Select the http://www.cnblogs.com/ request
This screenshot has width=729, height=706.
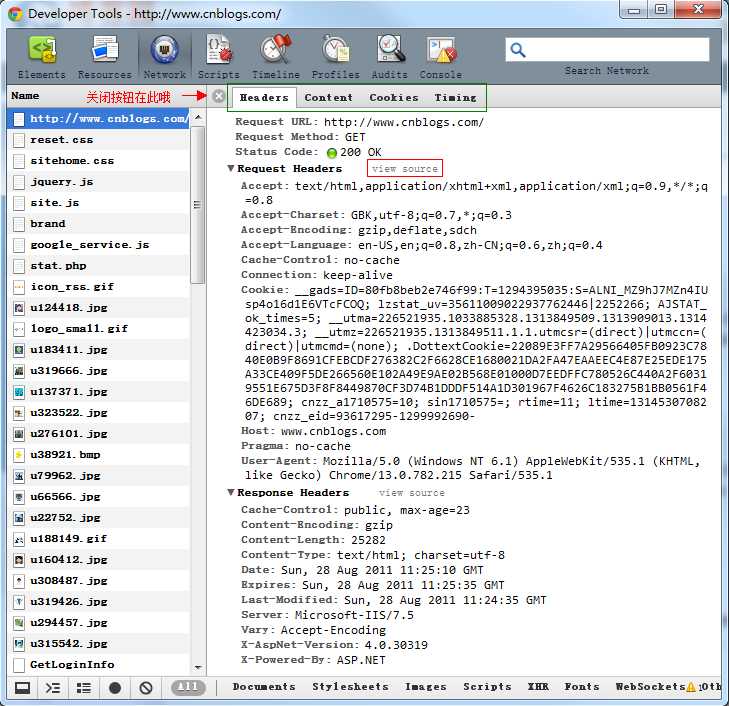pos(99,119)
